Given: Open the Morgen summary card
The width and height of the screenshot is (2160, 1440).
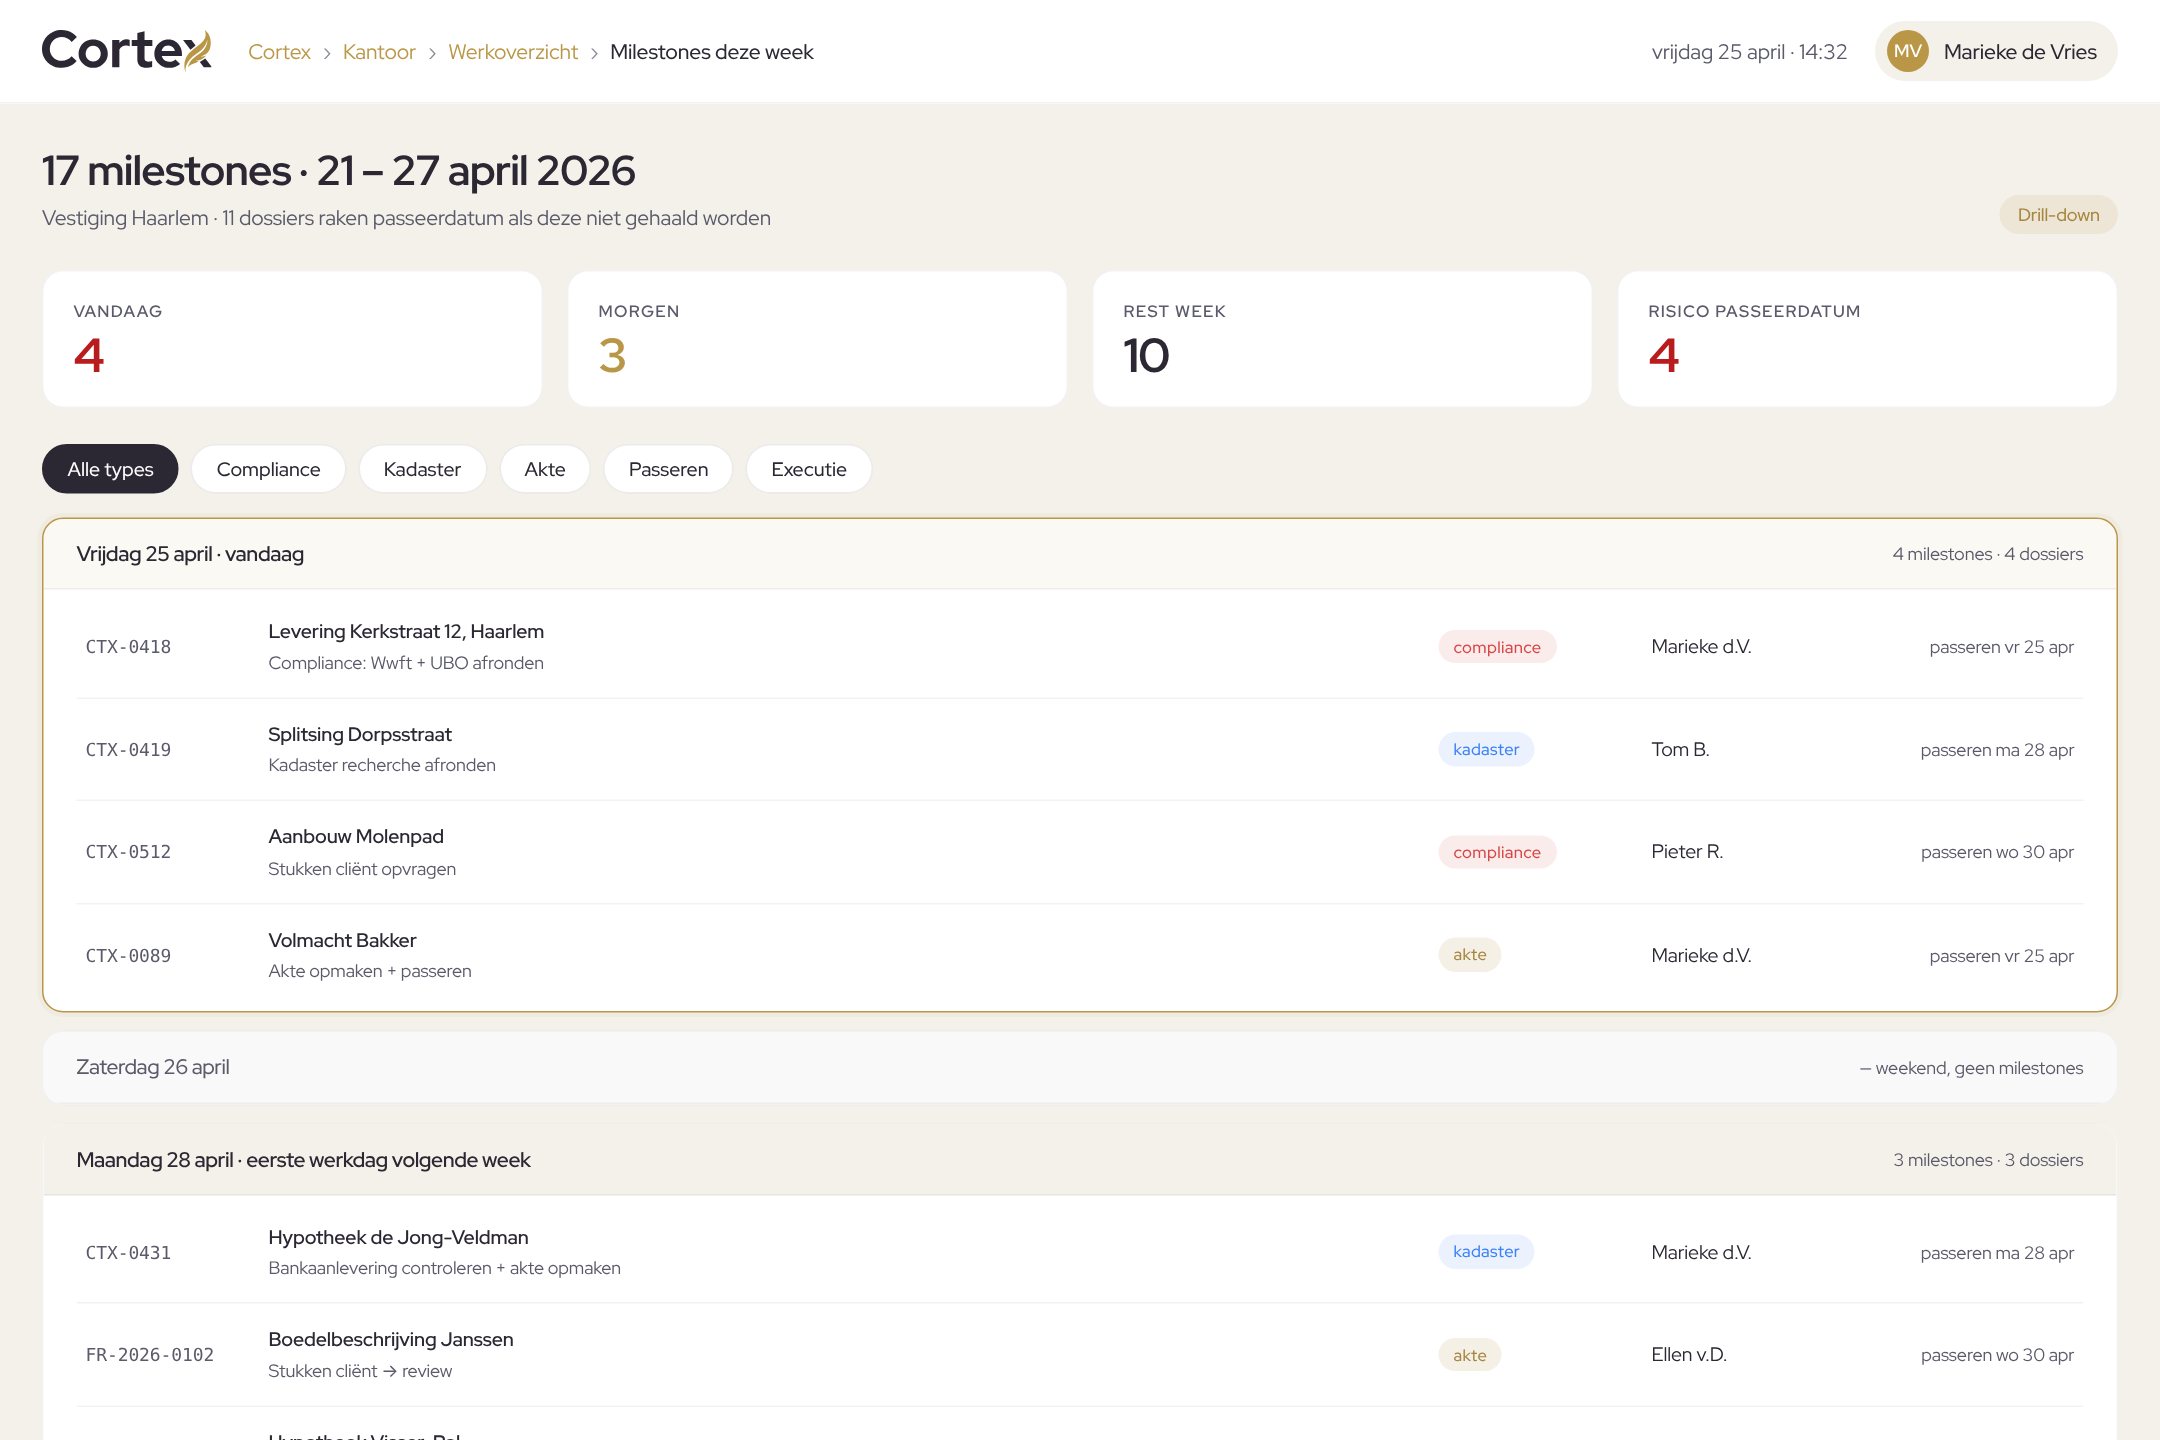Looking at the screenshot, I should click(817, 339).
